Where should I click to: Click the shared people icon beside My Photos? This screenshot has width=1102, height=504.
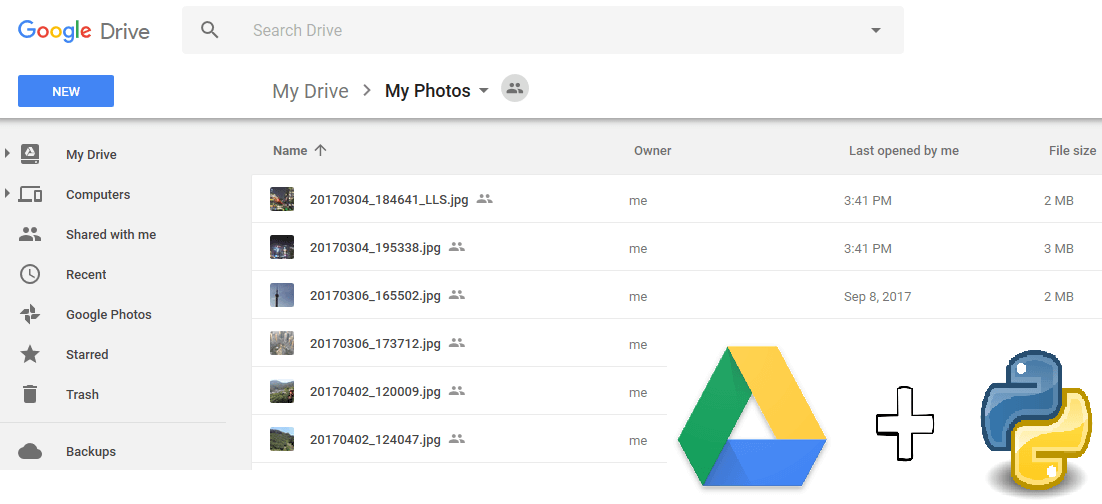pos(514,89)
